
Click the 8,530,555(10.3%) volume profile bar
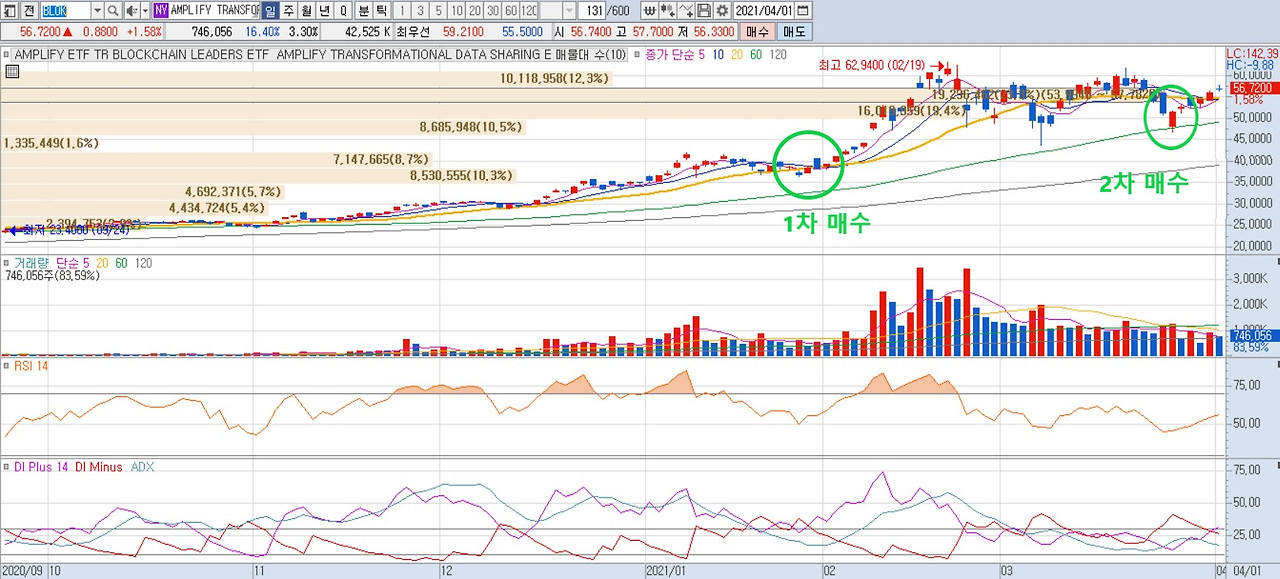pos(257,175)
